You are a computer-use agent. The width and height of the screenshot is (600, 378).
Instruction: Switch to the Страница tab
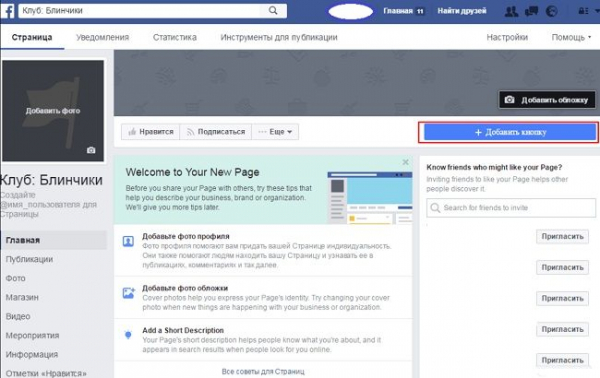[32, 37]
